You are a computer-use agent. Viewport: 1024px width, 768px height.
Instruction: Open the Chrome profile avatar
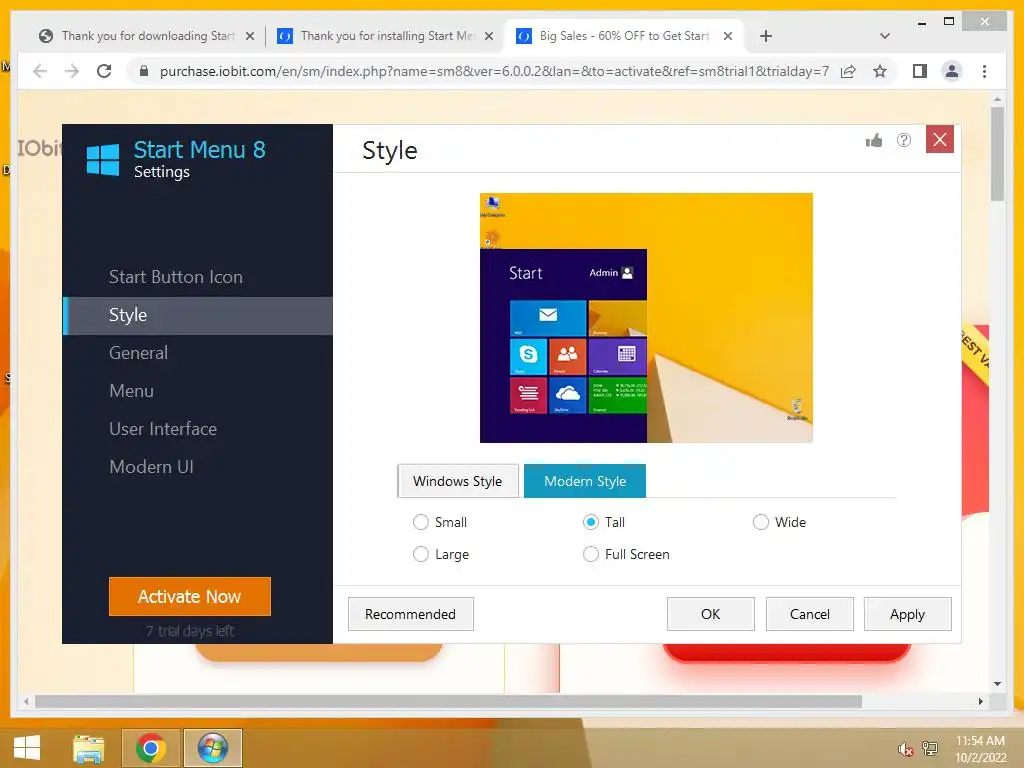pyautogui.click(x=952, y=71)
